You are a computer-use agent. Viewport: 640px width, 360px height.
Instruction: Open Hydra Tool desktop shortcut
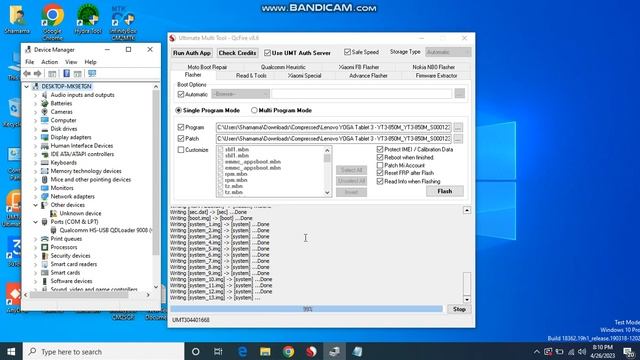[x=88, y=20]
